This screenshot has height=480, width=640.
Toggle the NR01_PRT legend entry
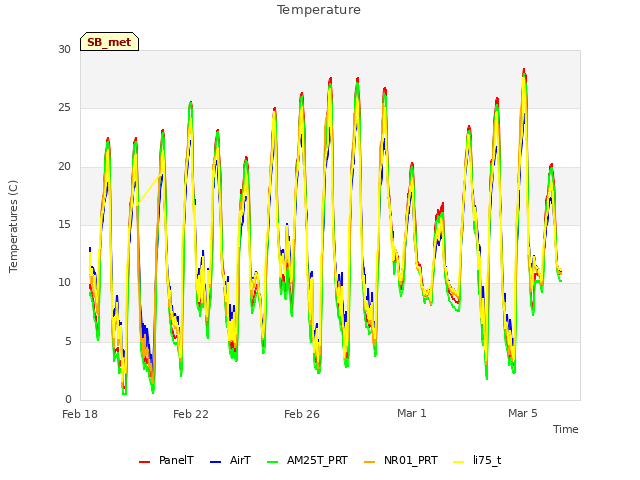click(x=401, y=461)
